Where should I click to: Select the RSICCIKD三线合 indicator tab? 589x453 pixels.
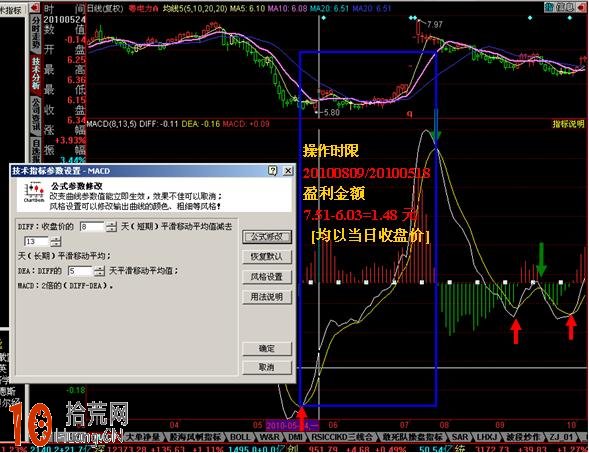click(341, 437)
